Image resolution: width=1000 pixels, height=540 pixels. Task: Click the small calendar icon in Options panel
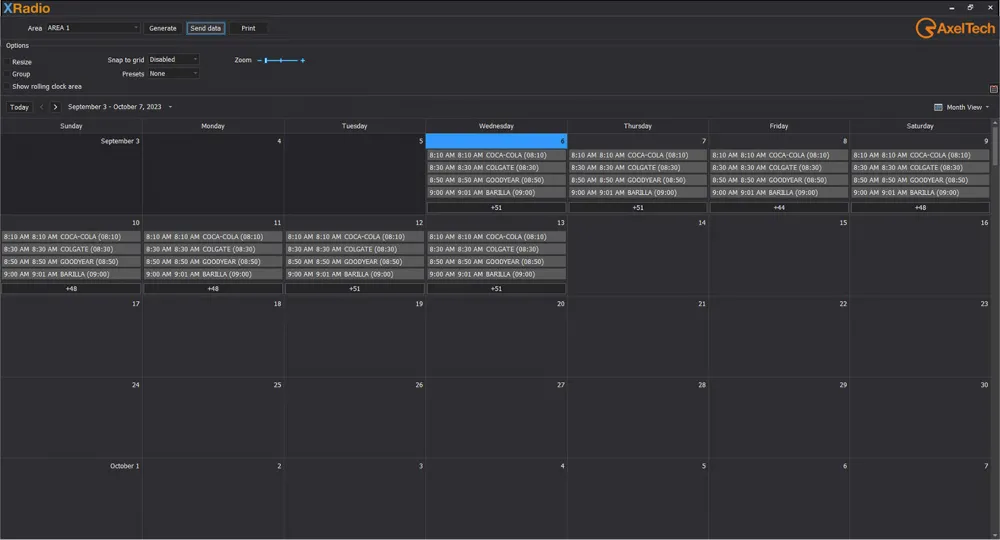tap(993, 89)
